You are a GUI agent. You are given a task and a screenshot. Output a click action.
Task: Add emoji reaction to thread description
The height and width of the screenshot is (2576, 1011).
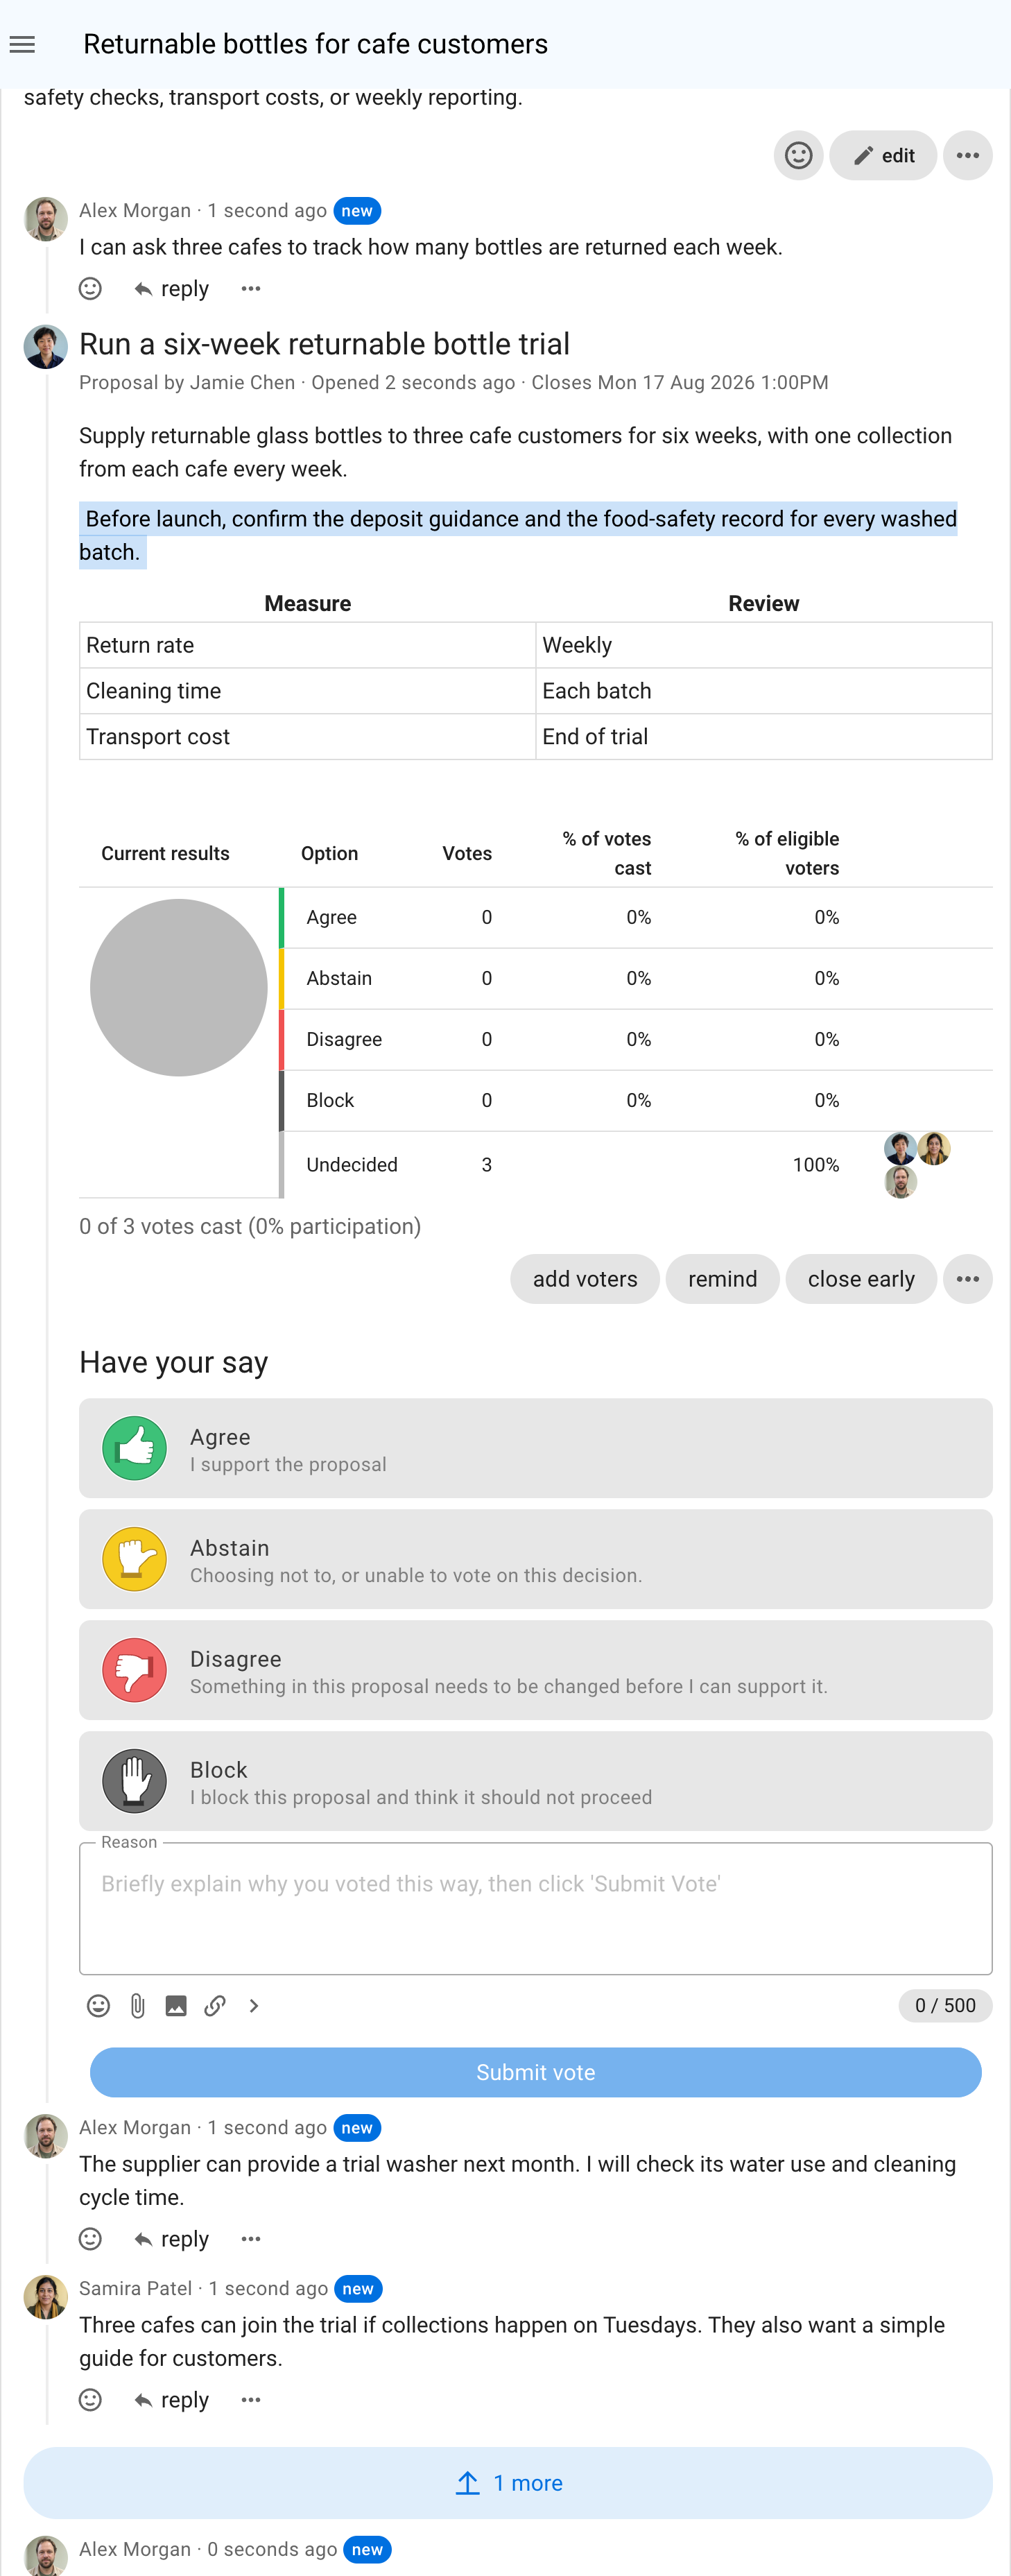click(798, 156)
